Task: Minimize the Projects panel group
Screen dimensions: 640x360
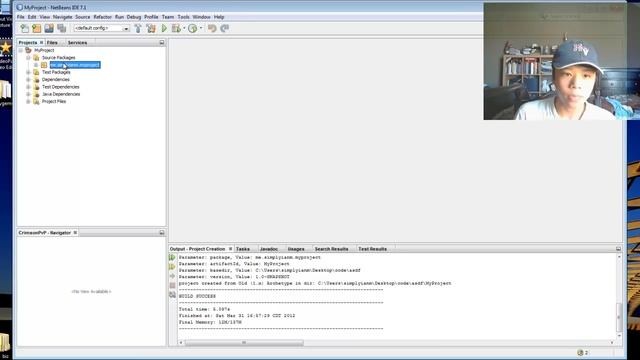Action: (162, 42)
